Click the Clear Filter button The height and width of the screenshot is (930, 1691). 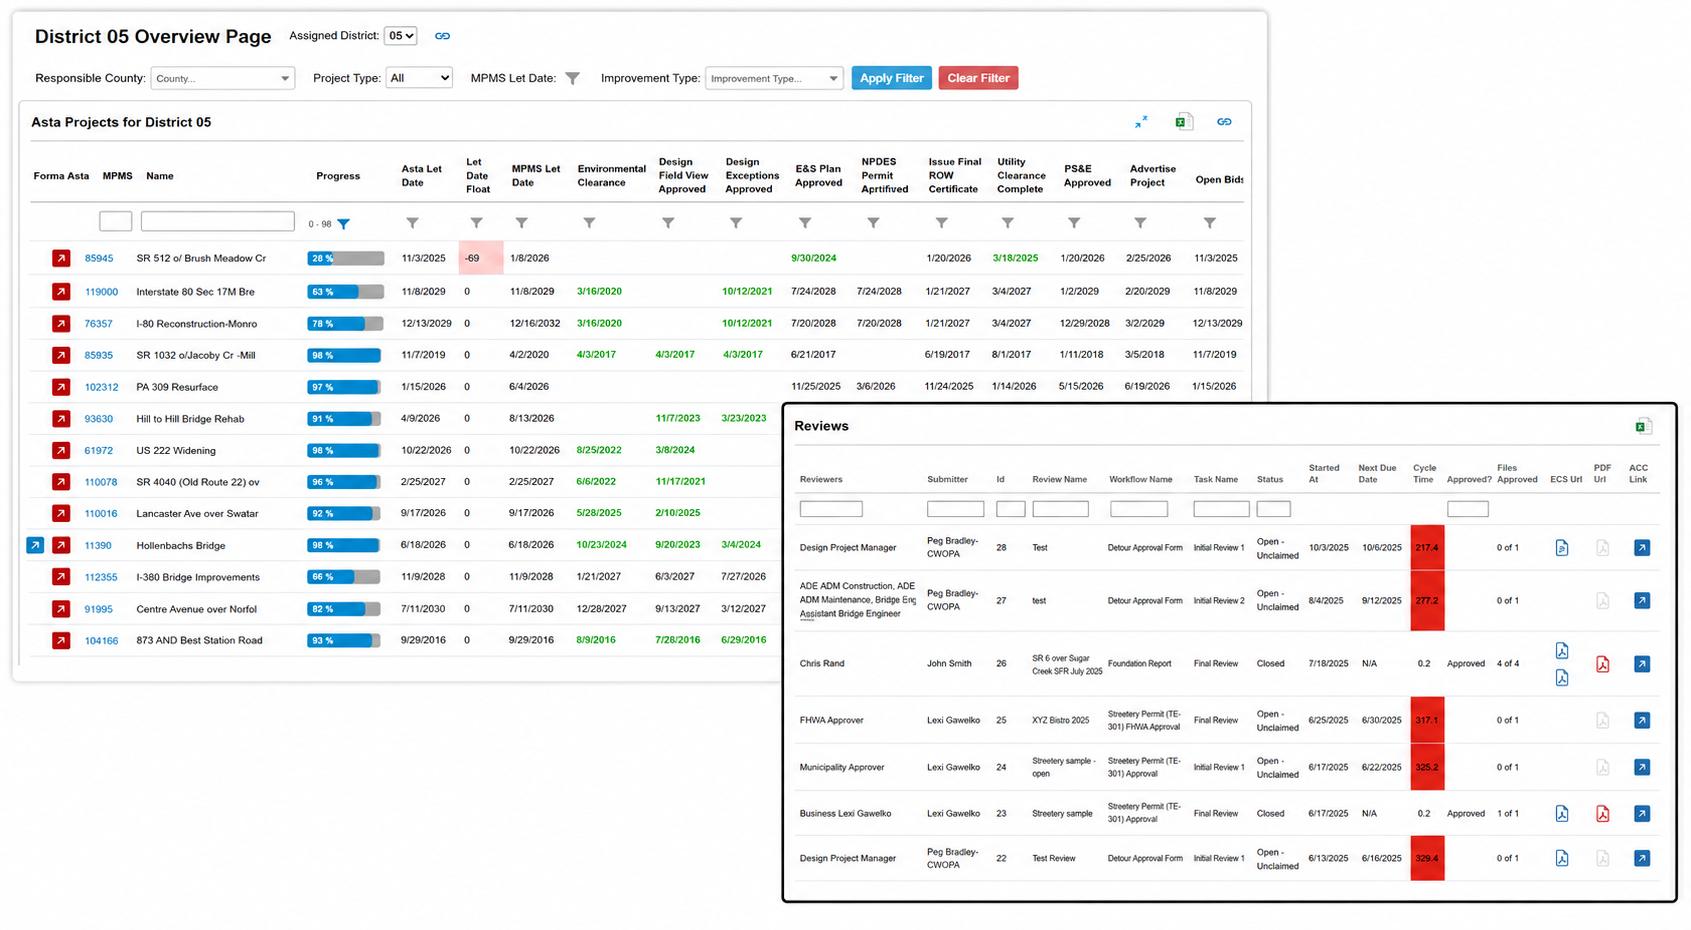(x=978, y=78)
